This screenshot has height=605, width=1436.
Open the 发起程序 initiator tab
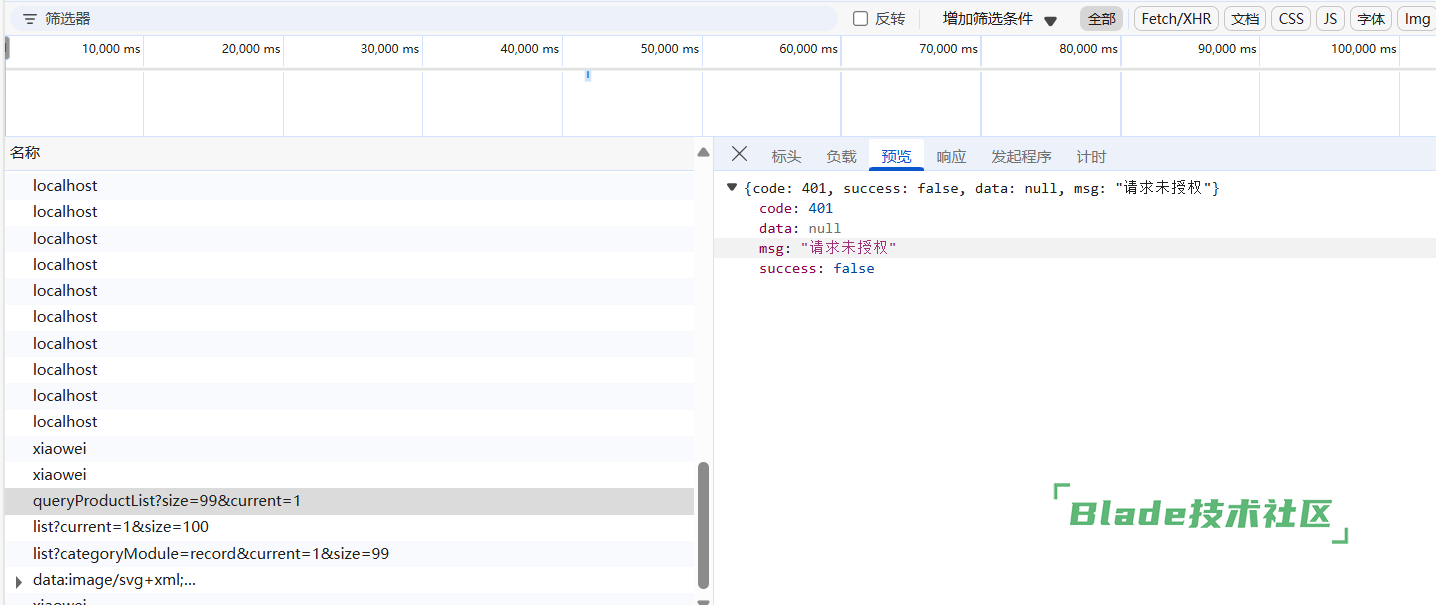(x=1021, y=157)
